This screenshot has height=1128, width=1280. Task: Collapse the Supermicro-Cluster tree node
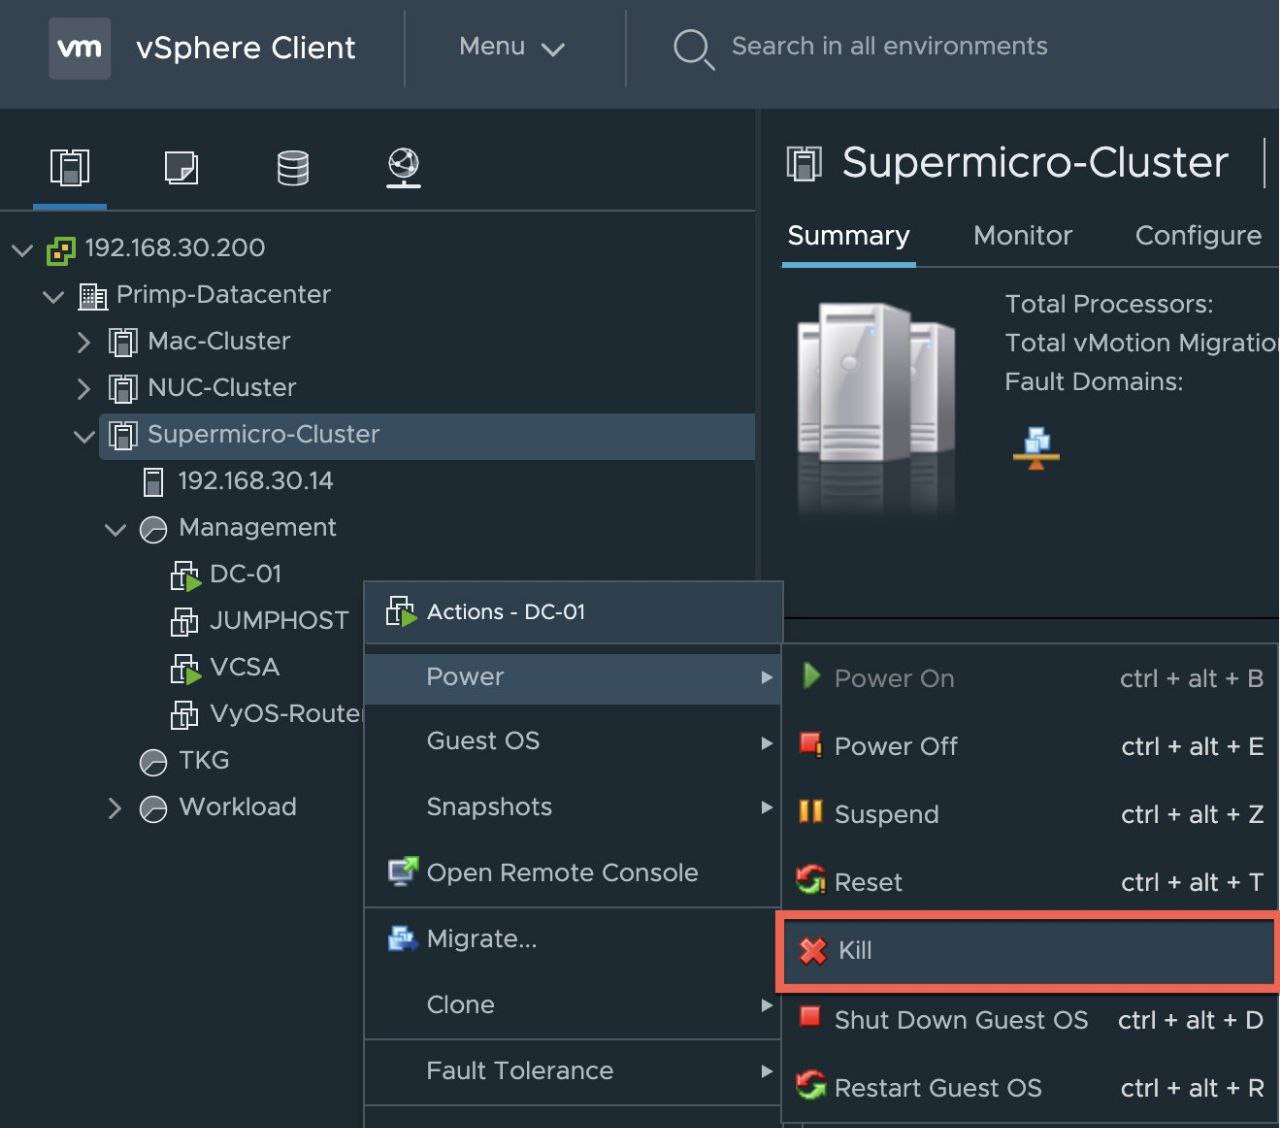(84, 436)
